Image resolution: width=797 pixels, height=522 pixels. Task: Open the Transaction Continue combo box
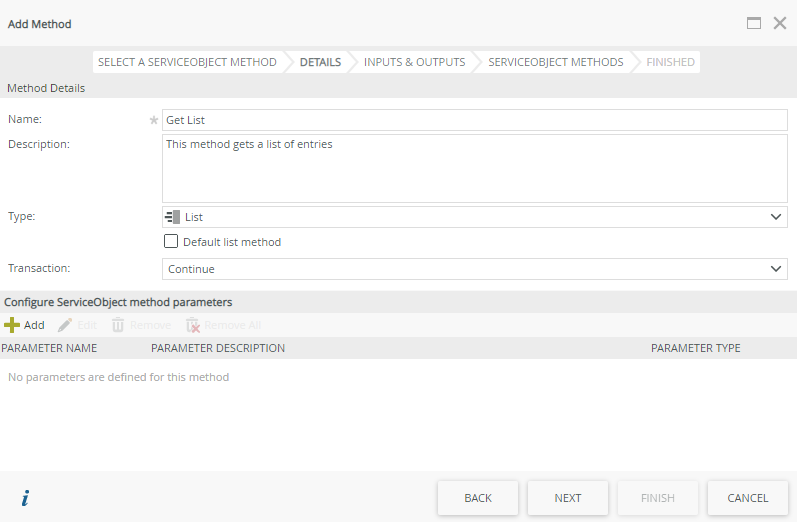(460, 269)
